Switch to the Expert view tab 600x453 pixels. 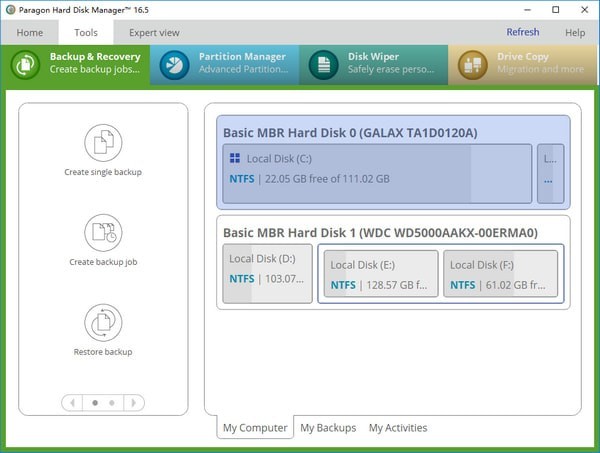coord(154,33)
